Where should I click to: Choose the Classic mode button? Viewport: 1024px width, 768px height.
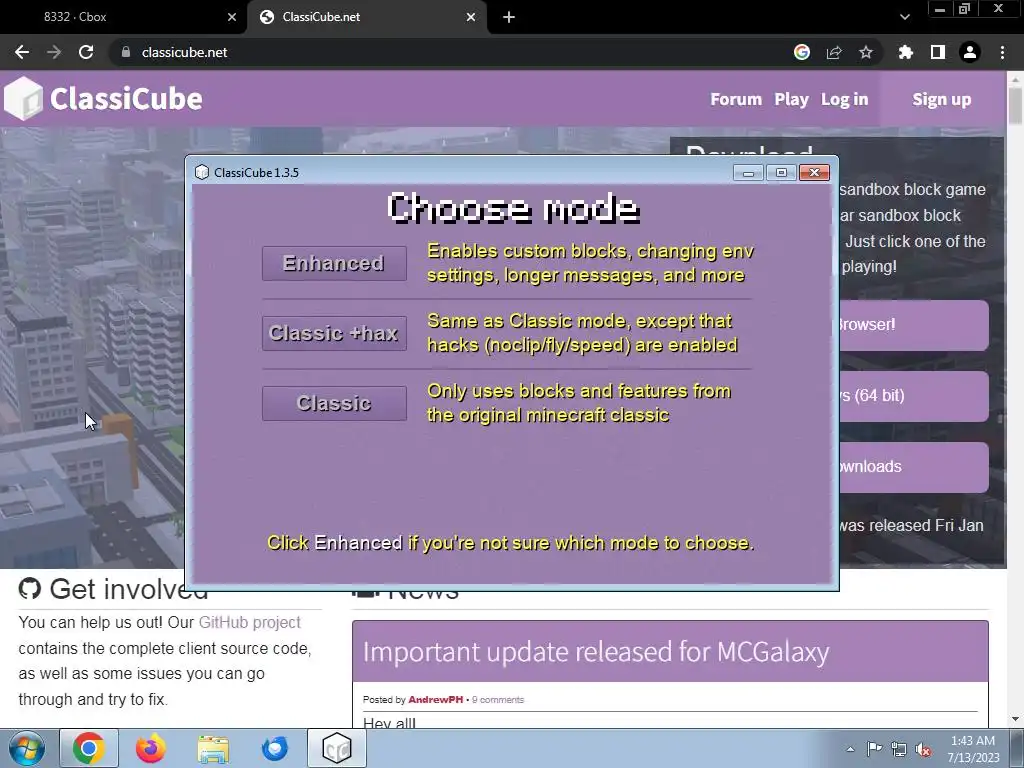pos(334,403)
